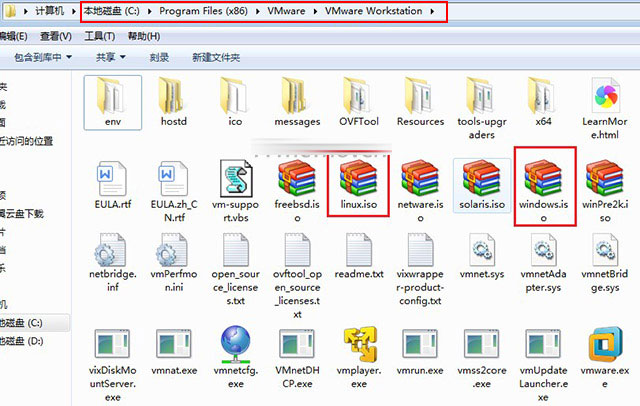Select the linux.iso archive icon
Viewport: 640px width, 406px height.
pos(358,178)
